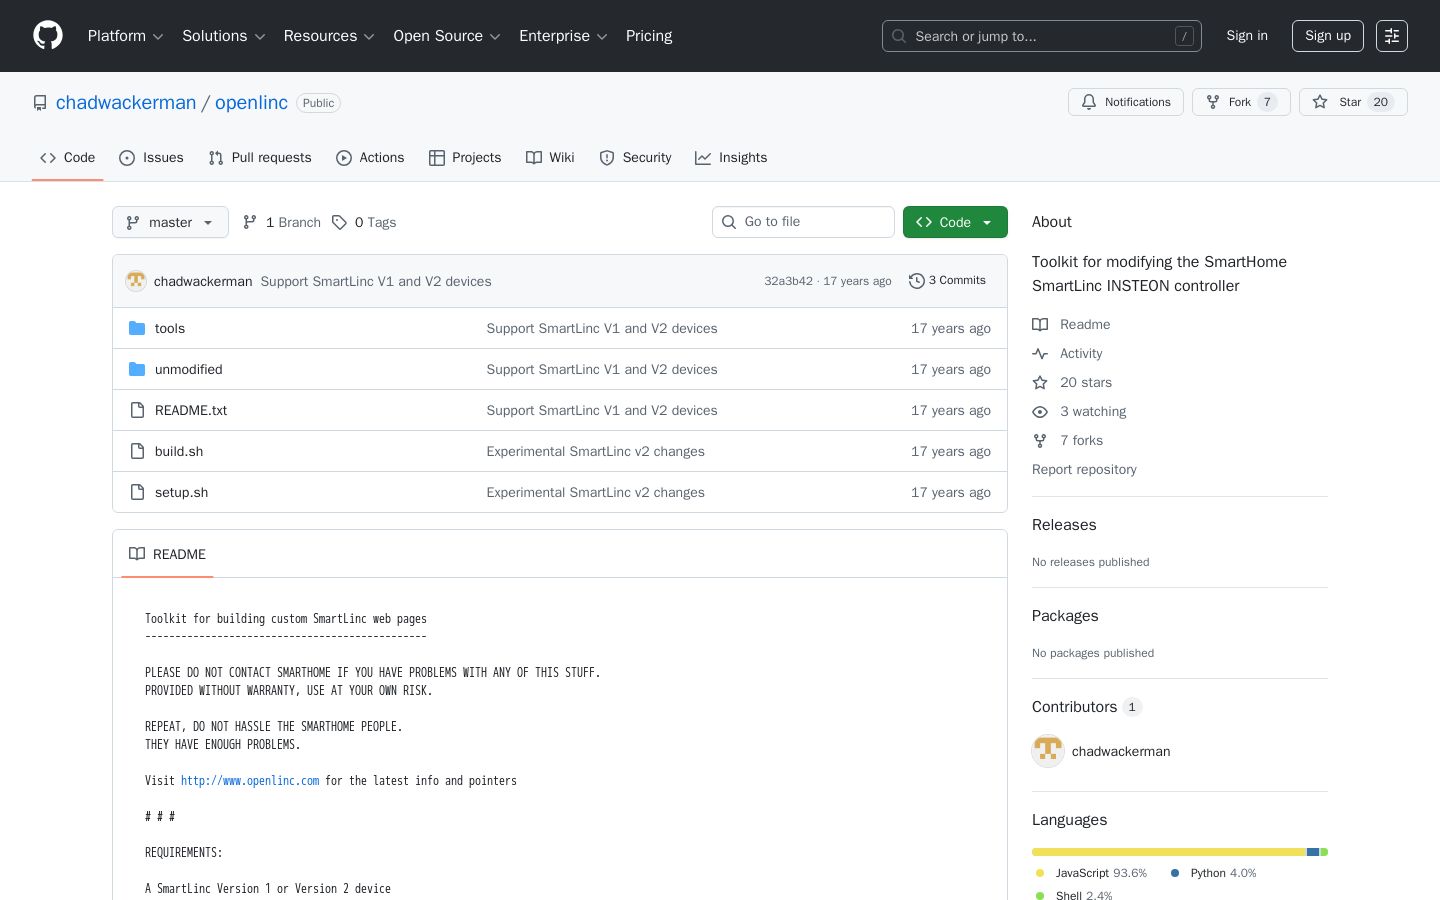Click the Pricing link
The height and width of the screenshot is (900, 1440).
(649, 36)
